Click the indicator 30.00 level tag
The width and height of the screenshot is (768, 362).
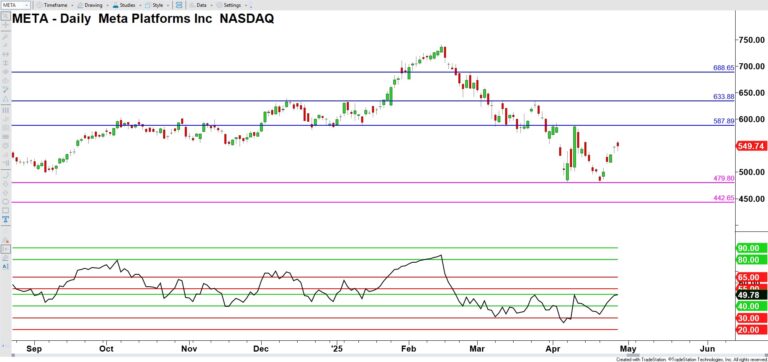[x=750, y=318]
